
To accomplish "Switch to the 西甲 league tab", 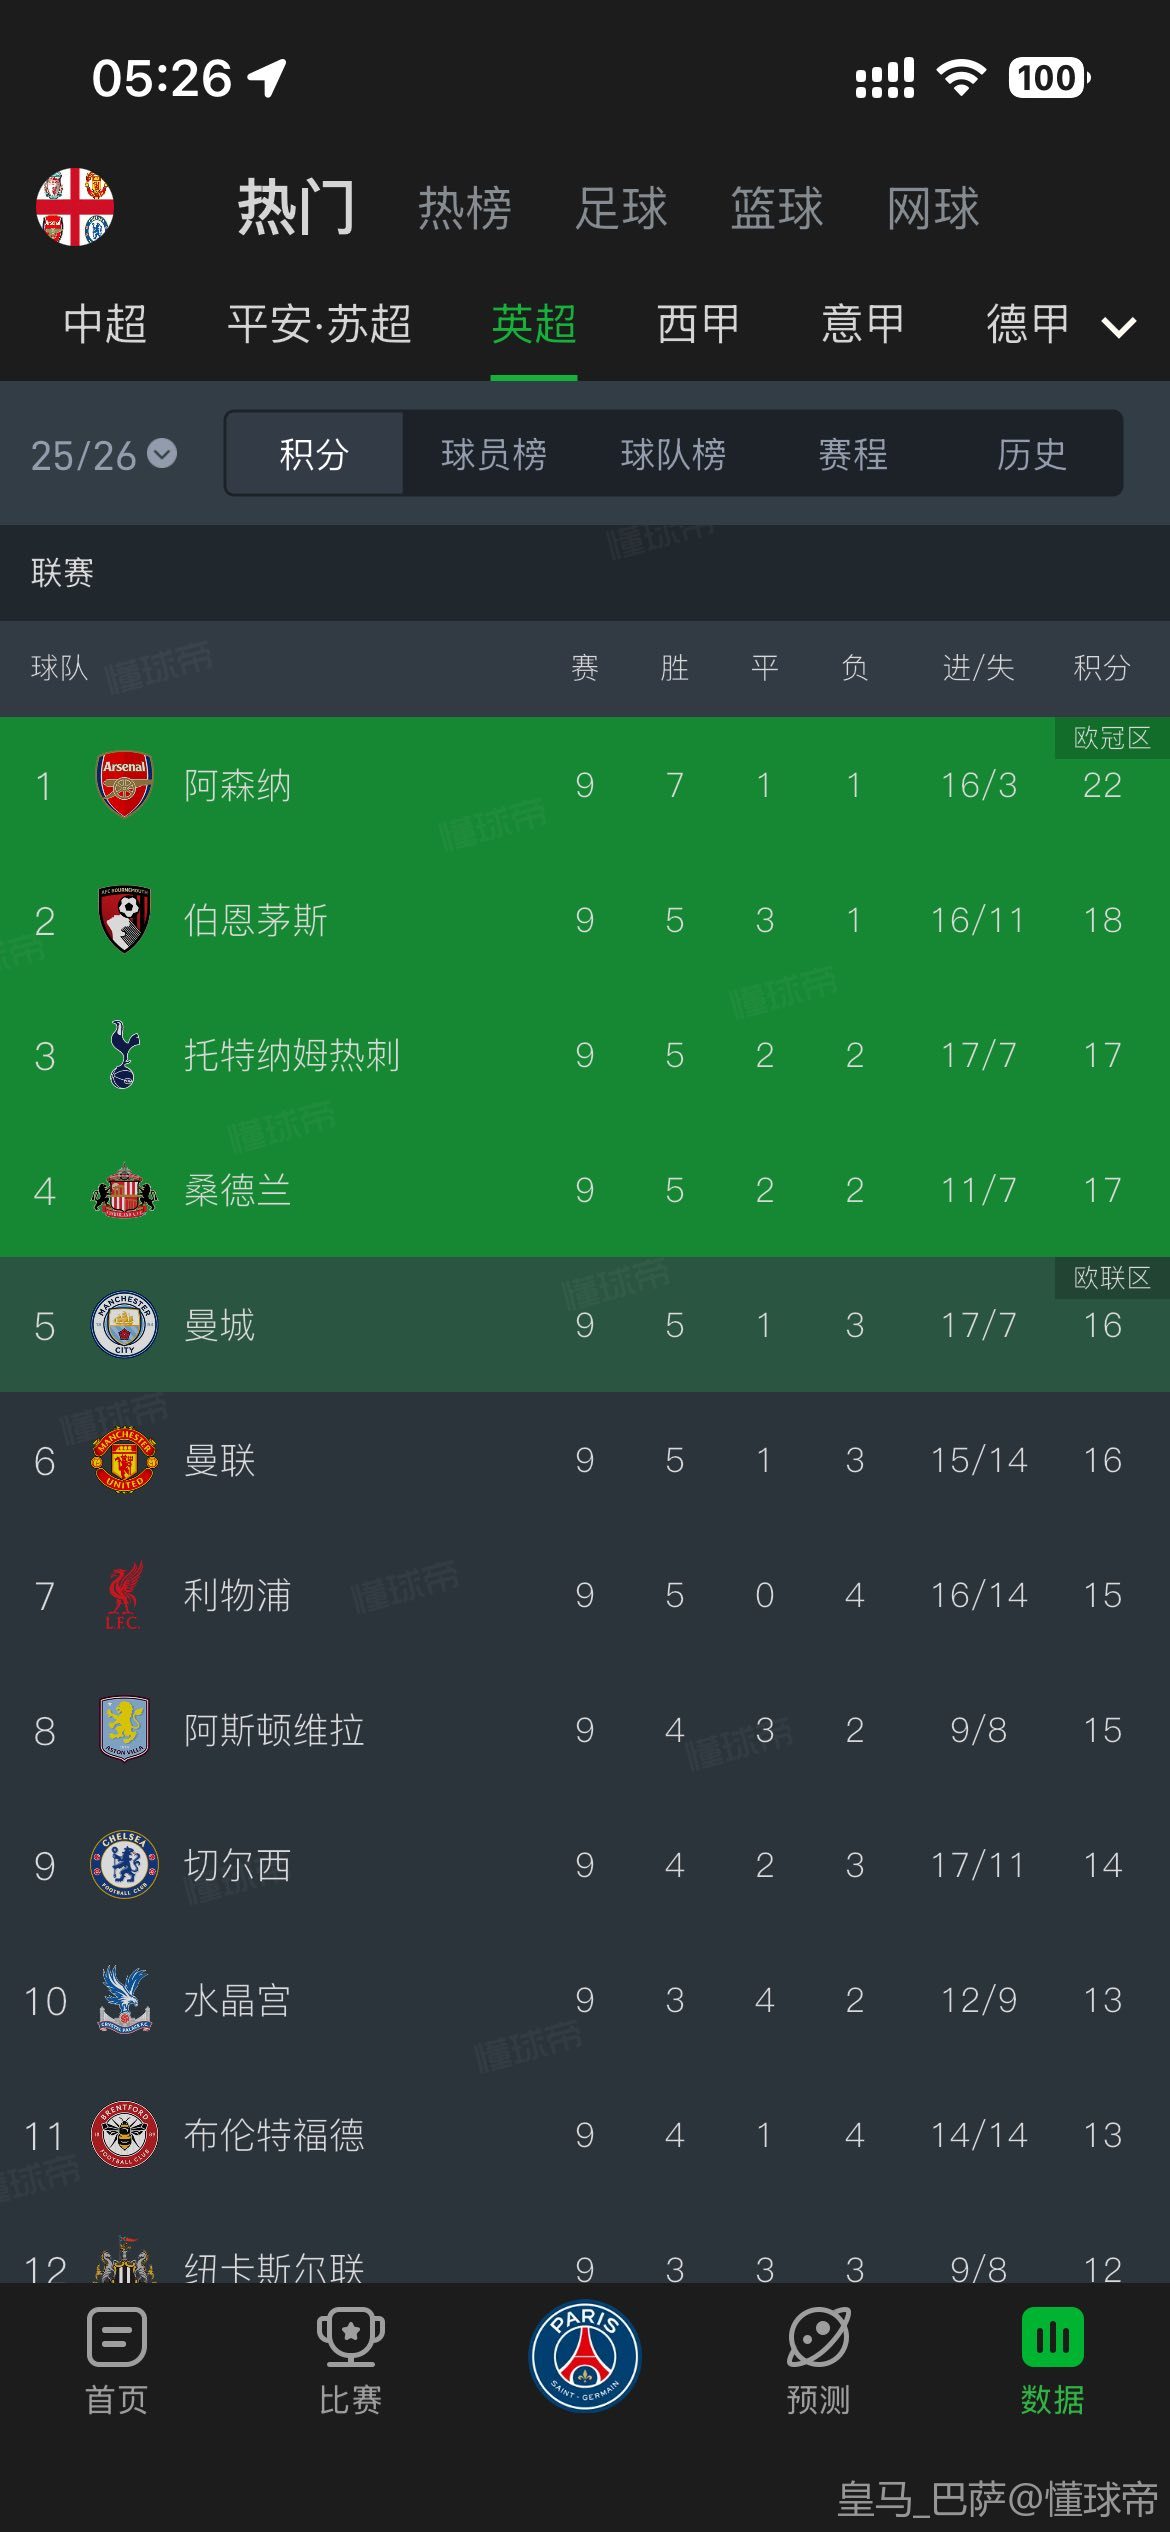I will [x=698, y=324].
